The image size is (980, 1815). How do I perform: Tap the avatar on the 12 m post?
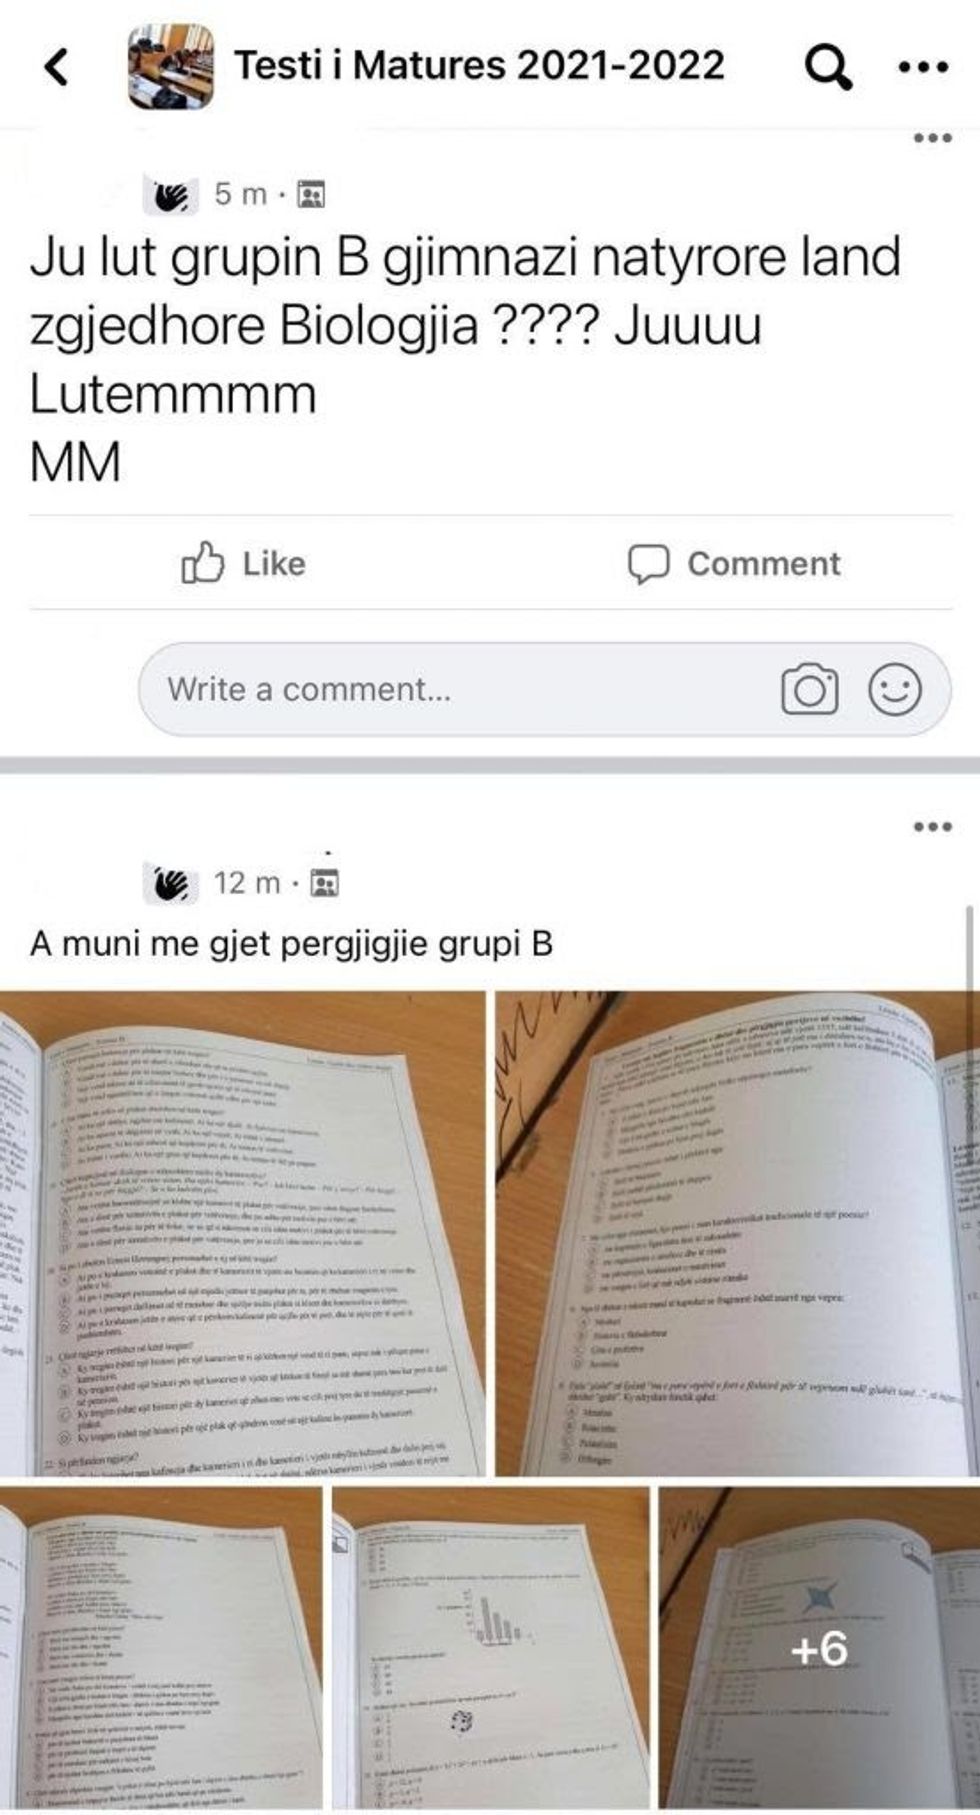coord(168,883)
